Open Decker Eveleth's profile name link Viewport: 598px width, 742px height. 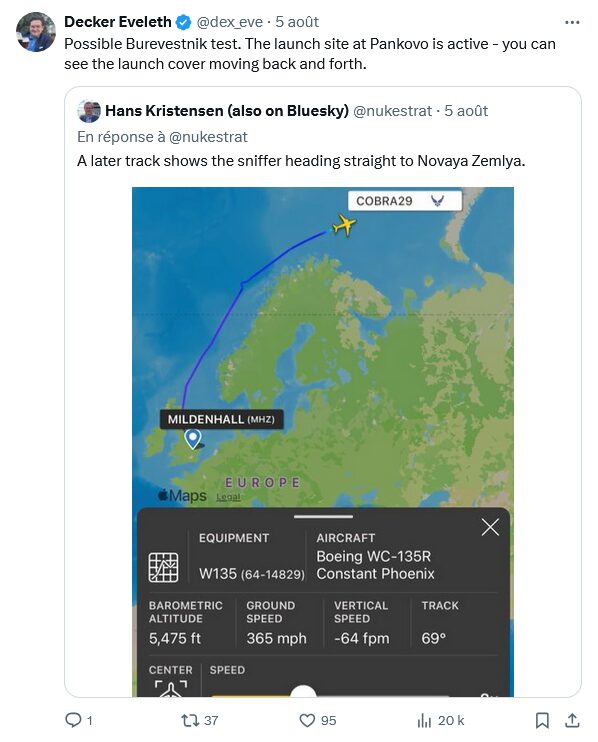pyautogui.click(x=118, y=22)
